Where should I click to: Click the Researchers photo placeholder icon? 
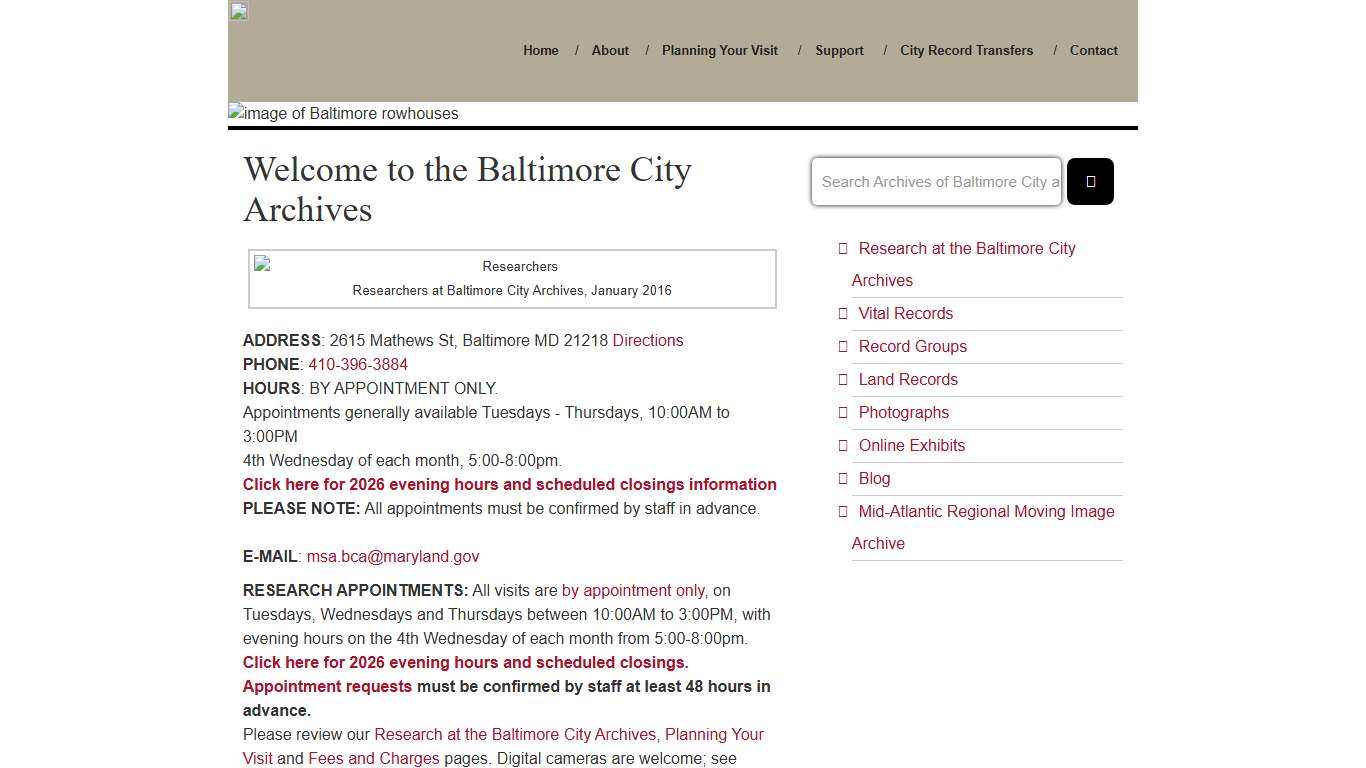[x=261, y=263]
